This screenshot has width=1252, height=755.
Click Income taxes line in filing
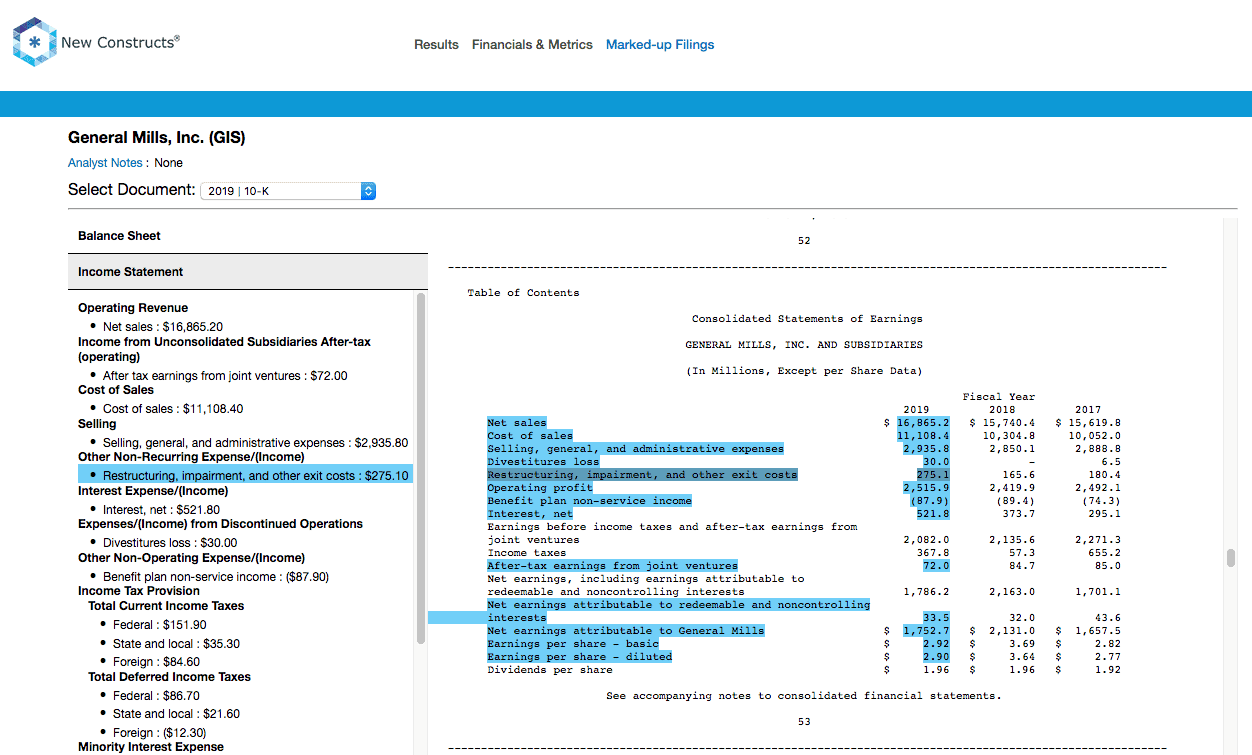[x=527, y=553]
